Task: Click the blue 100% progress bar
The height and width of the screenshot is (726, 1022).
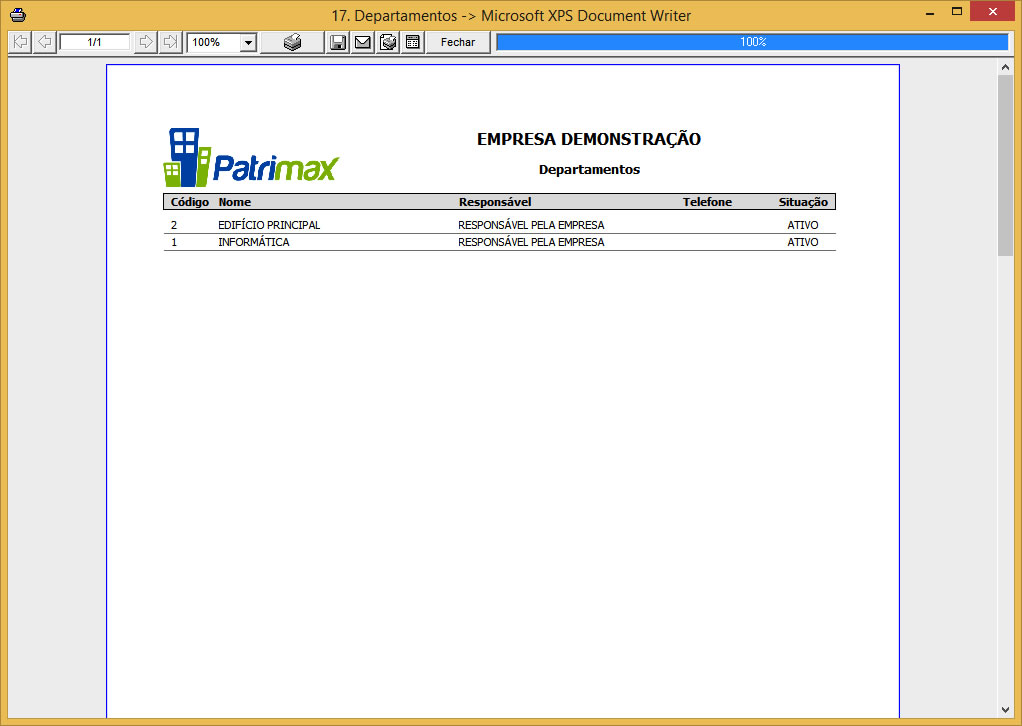Action: click(752, 42)
